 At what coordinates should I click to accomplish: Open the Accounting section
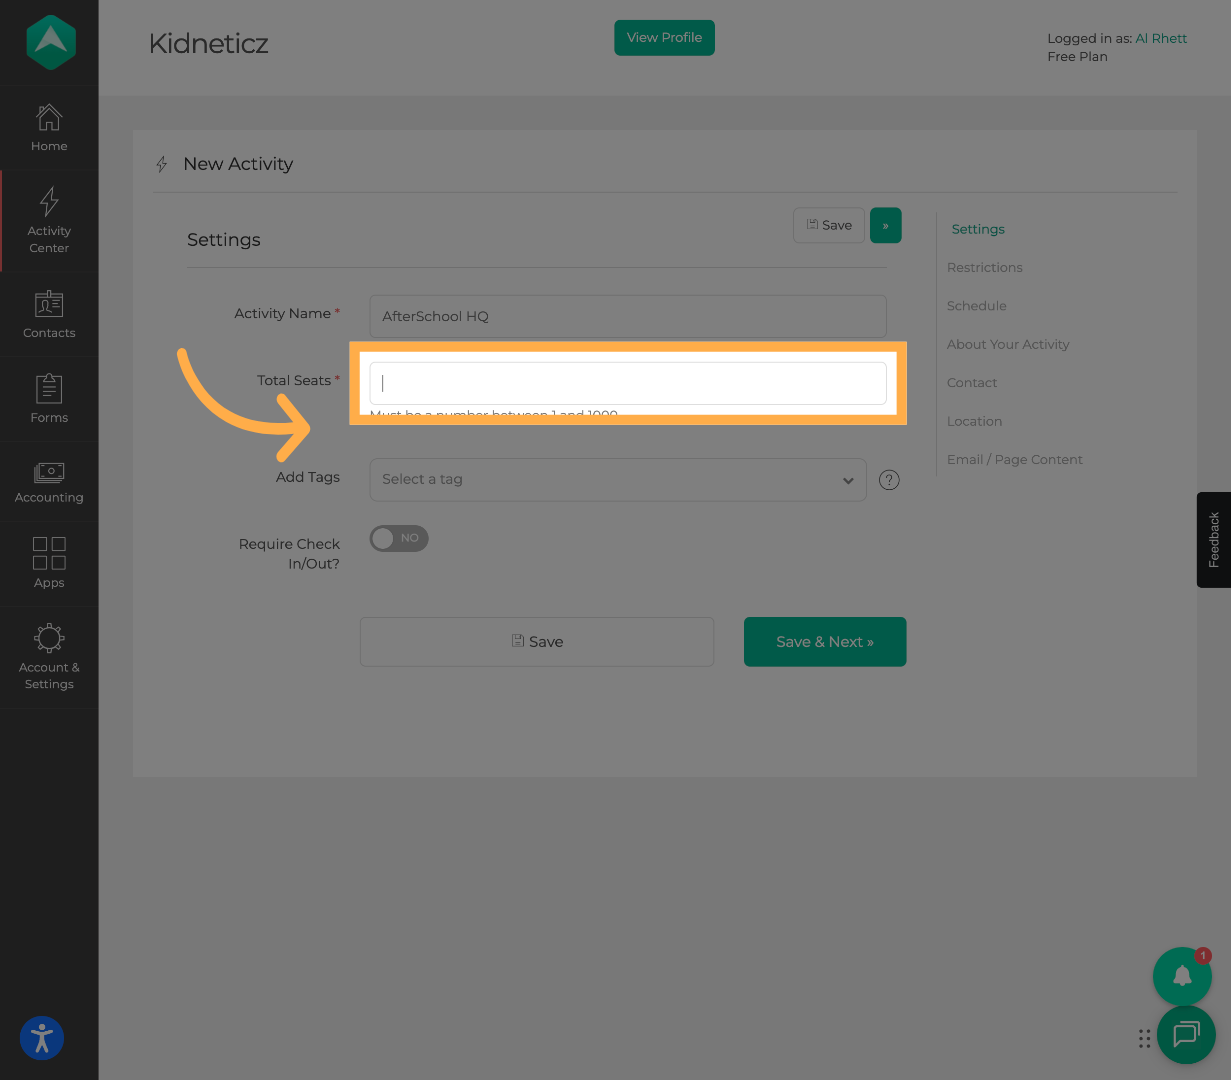click(x=48, y=480)
